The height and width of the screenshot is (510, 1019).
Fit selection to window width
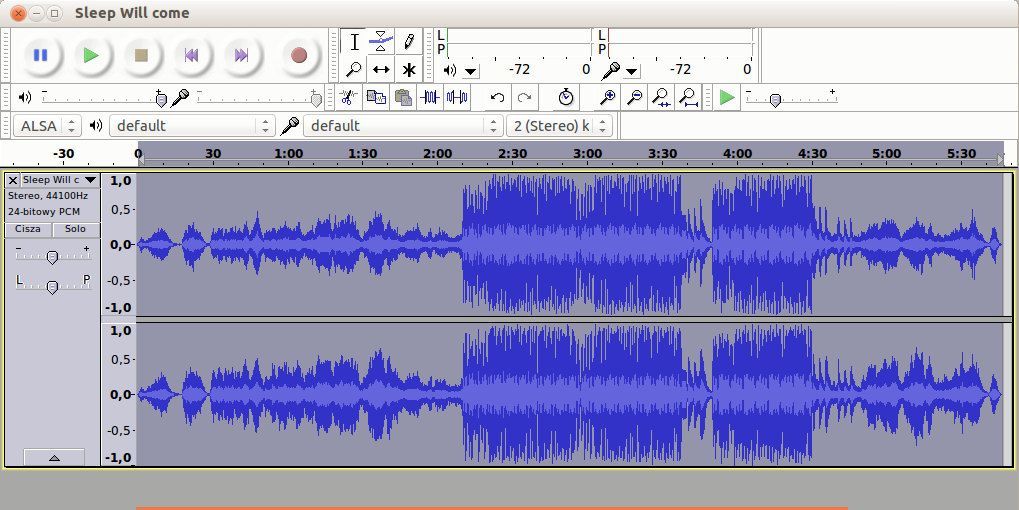[x=662, y=97]
